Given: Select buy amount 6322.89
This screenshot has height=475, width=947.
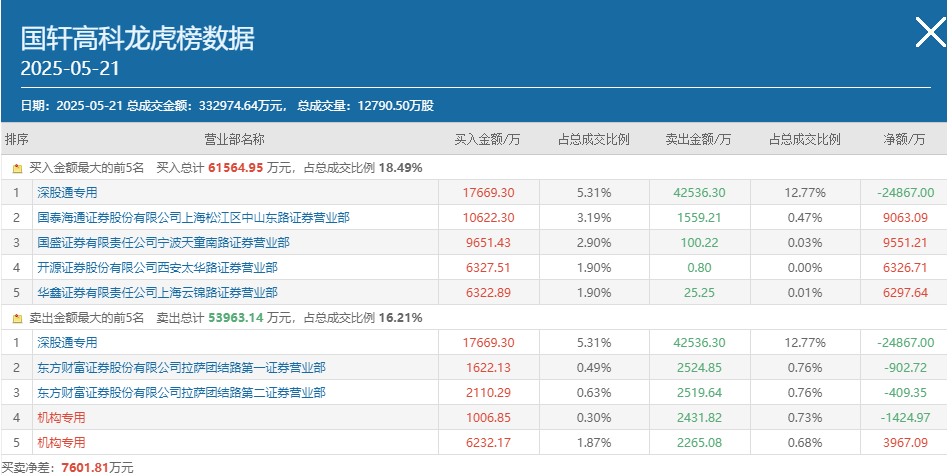Looking at the screenshot, I should (489, 292).
